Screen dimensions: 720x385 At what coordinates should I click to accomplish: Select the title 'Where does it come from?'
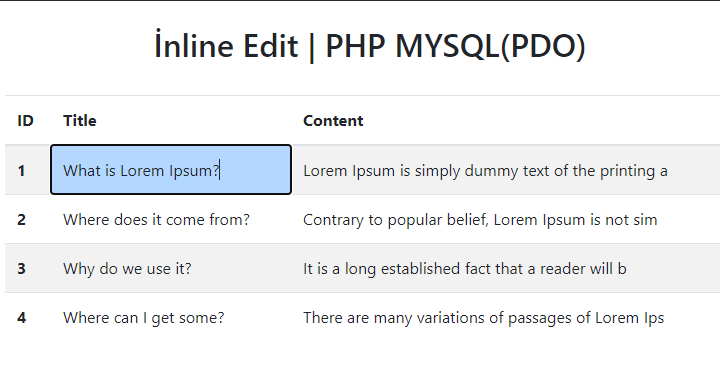(x=156, y=220)
